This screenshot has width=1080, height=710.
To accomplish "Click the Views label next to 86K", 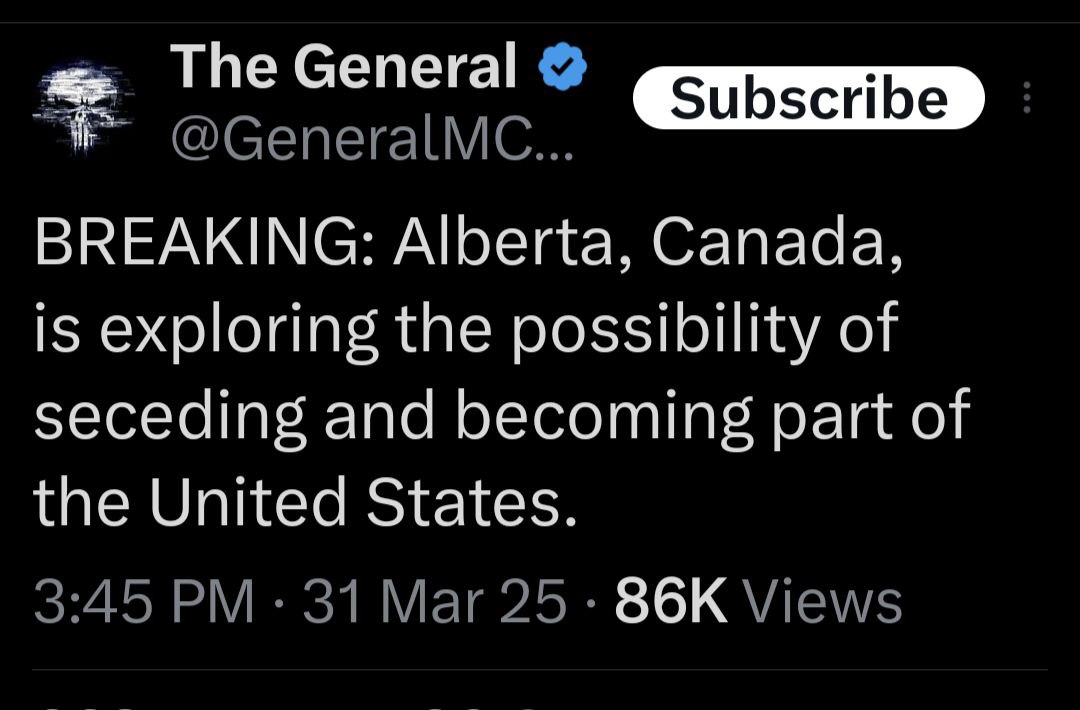I will point(824,602).
